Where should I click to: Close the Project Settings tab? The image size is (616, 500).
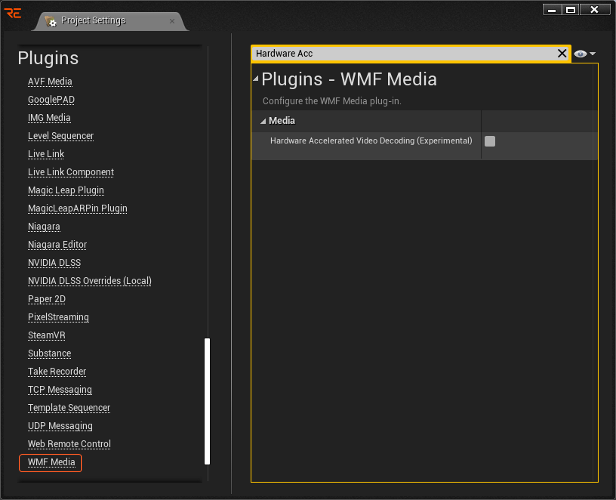click(x=172, y=21)
